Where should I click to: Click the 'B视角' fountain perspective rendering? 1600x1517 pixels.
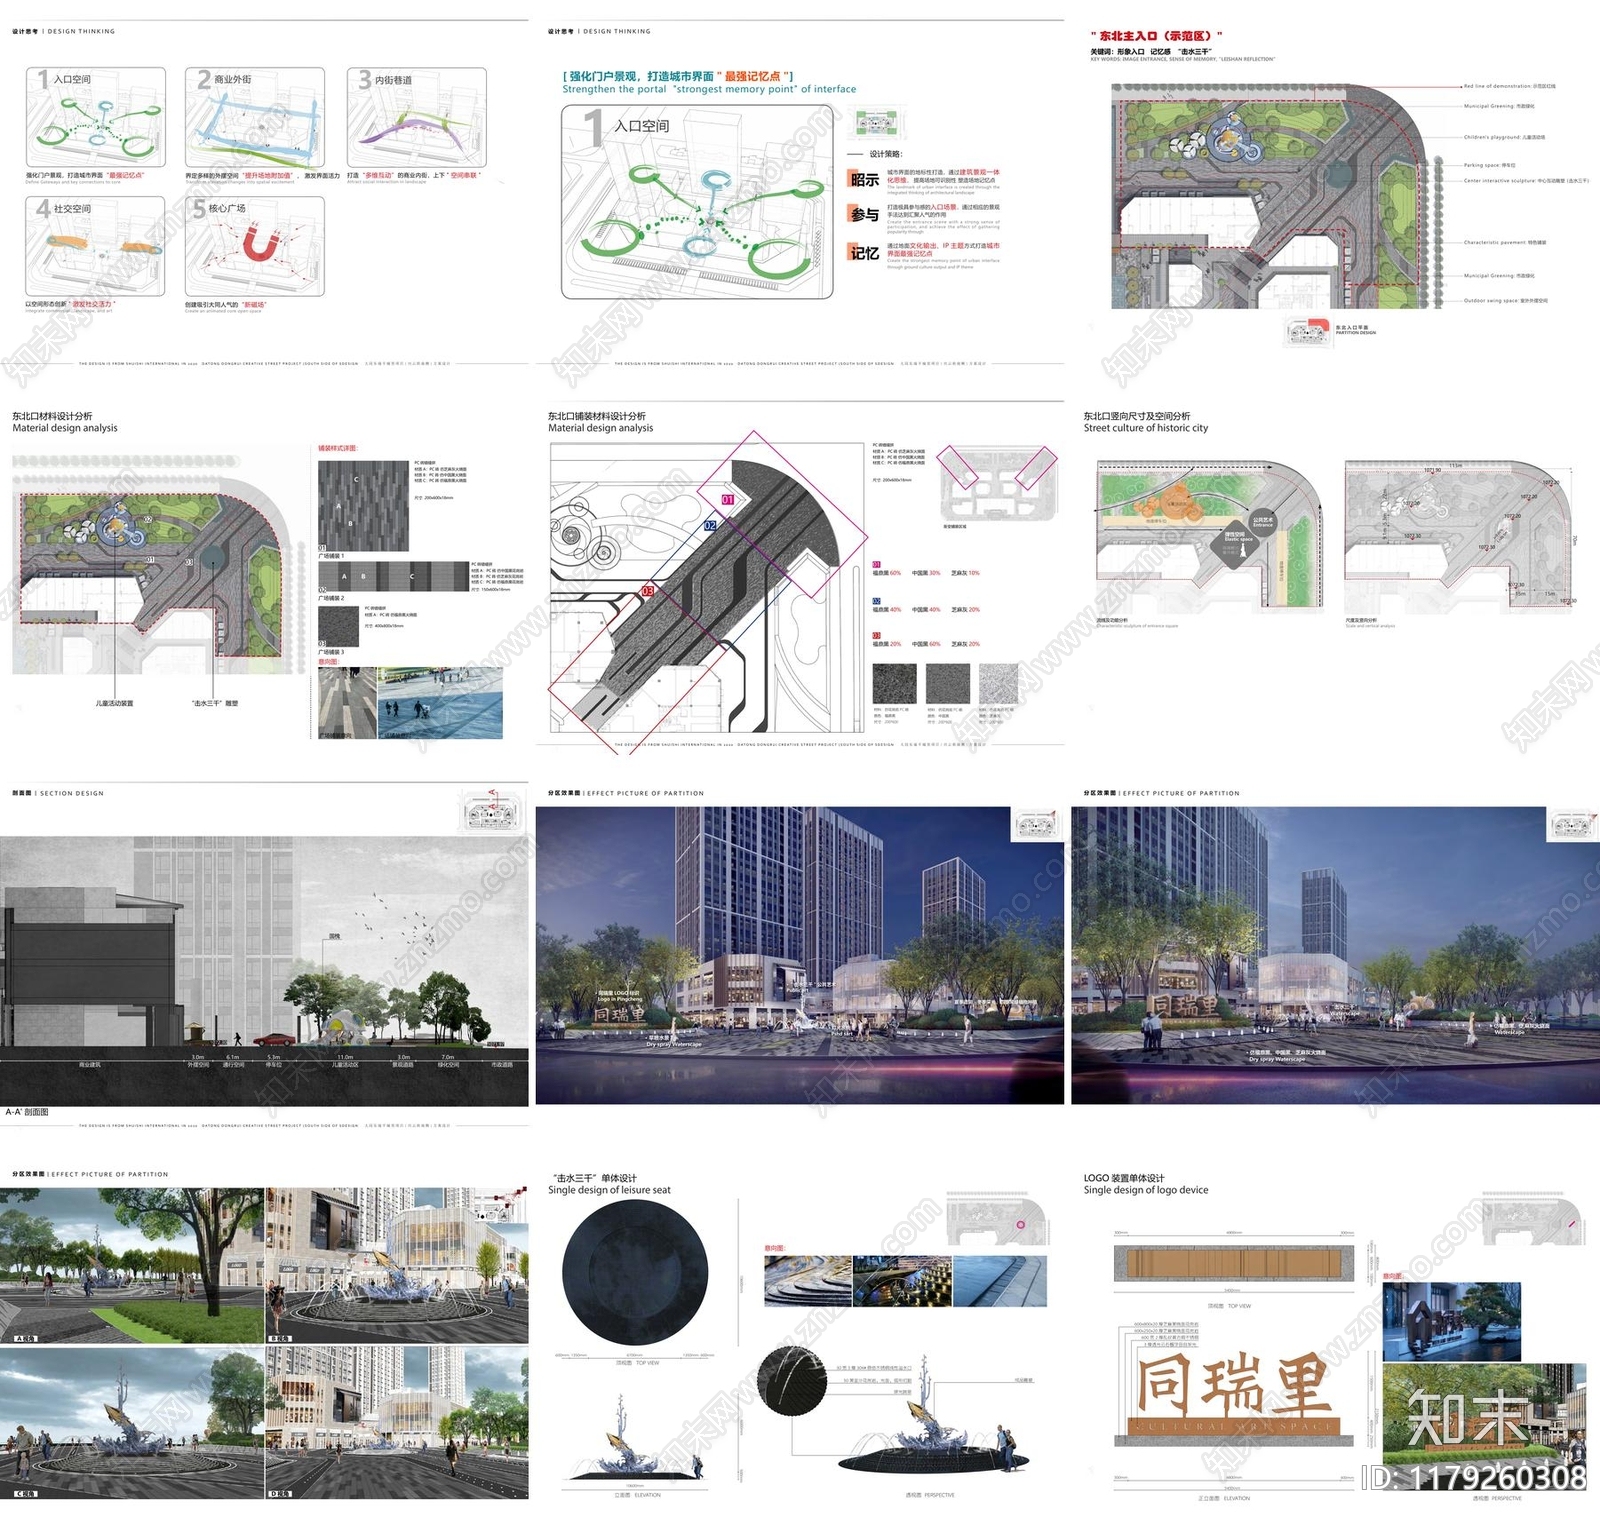(x=397, y=1265)
